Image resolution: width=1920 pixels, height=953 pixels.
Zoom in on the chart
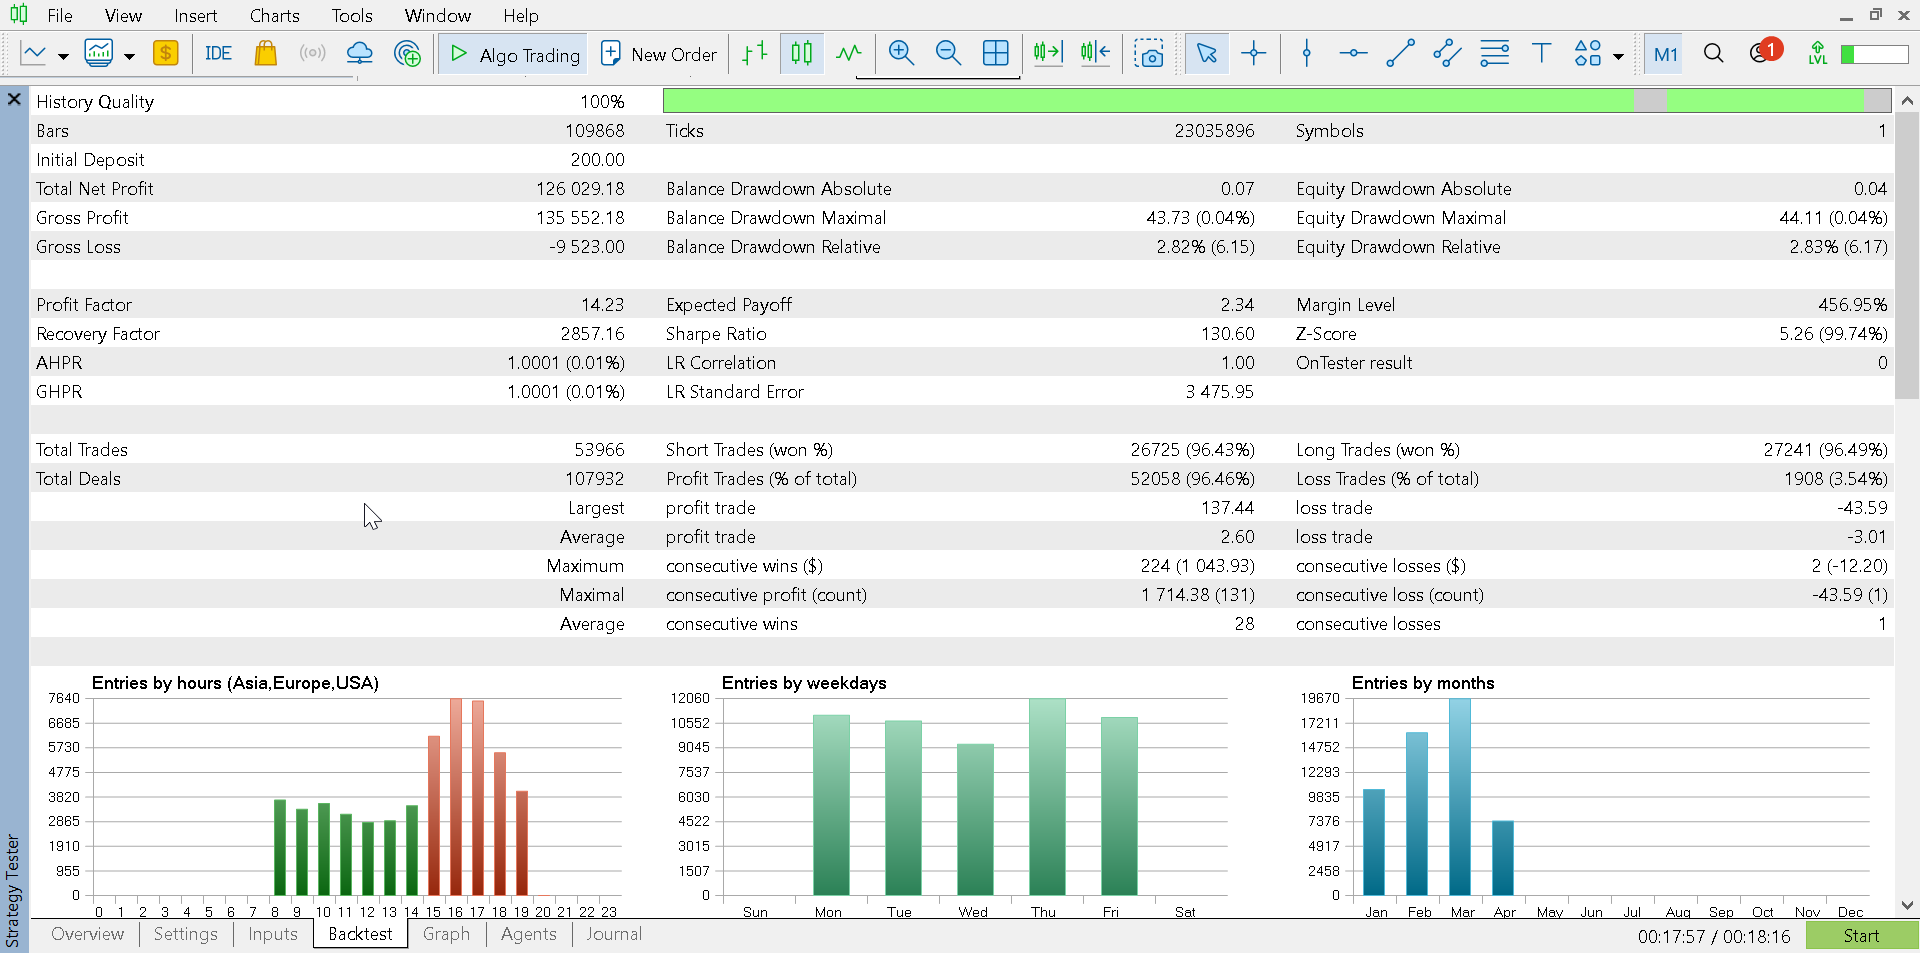tap(901, 54)
